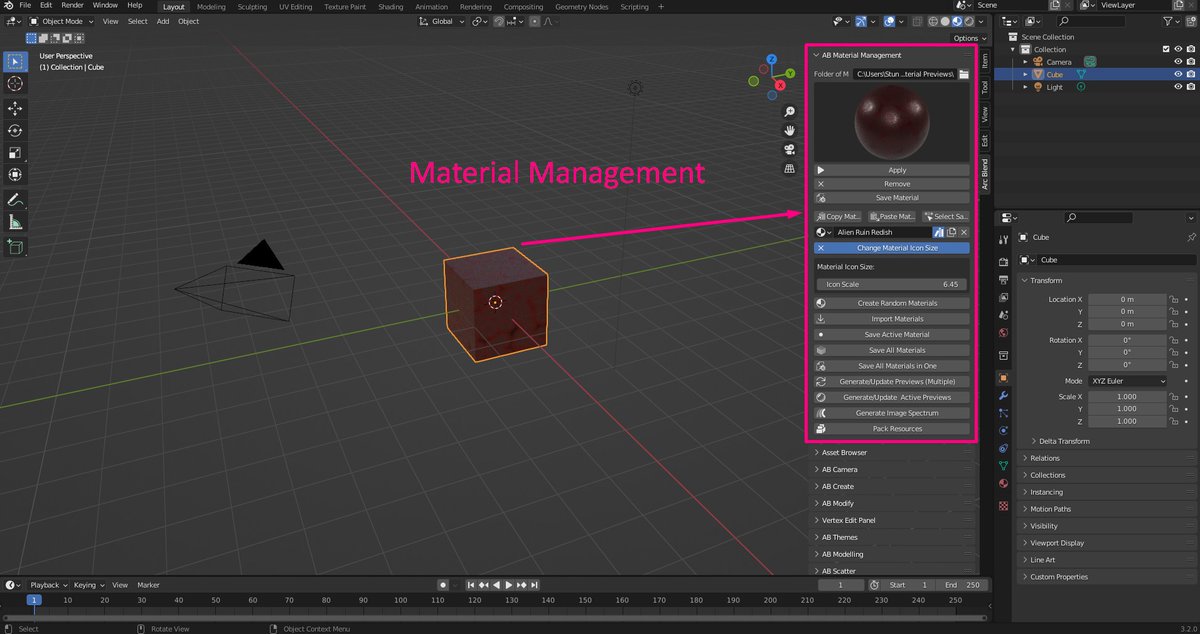
Task: Click the pan view hand icon
Action: (x=789, y=130)
